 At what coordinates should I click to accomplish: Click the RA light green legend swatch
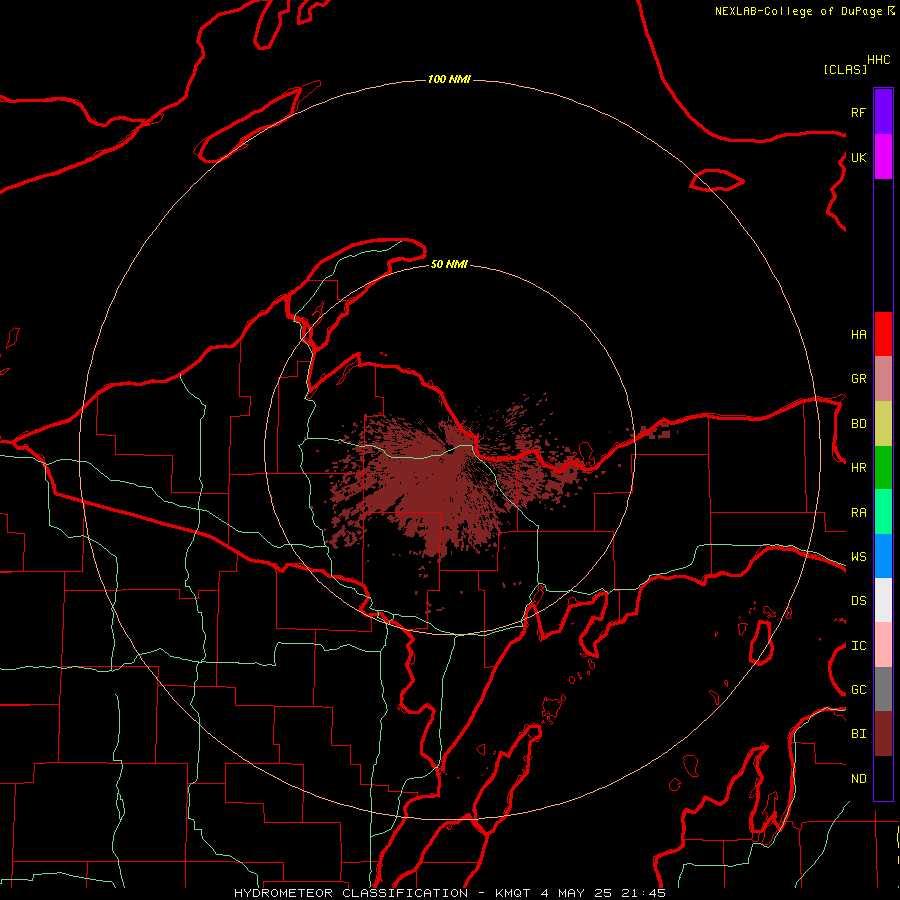click(883, 512)
